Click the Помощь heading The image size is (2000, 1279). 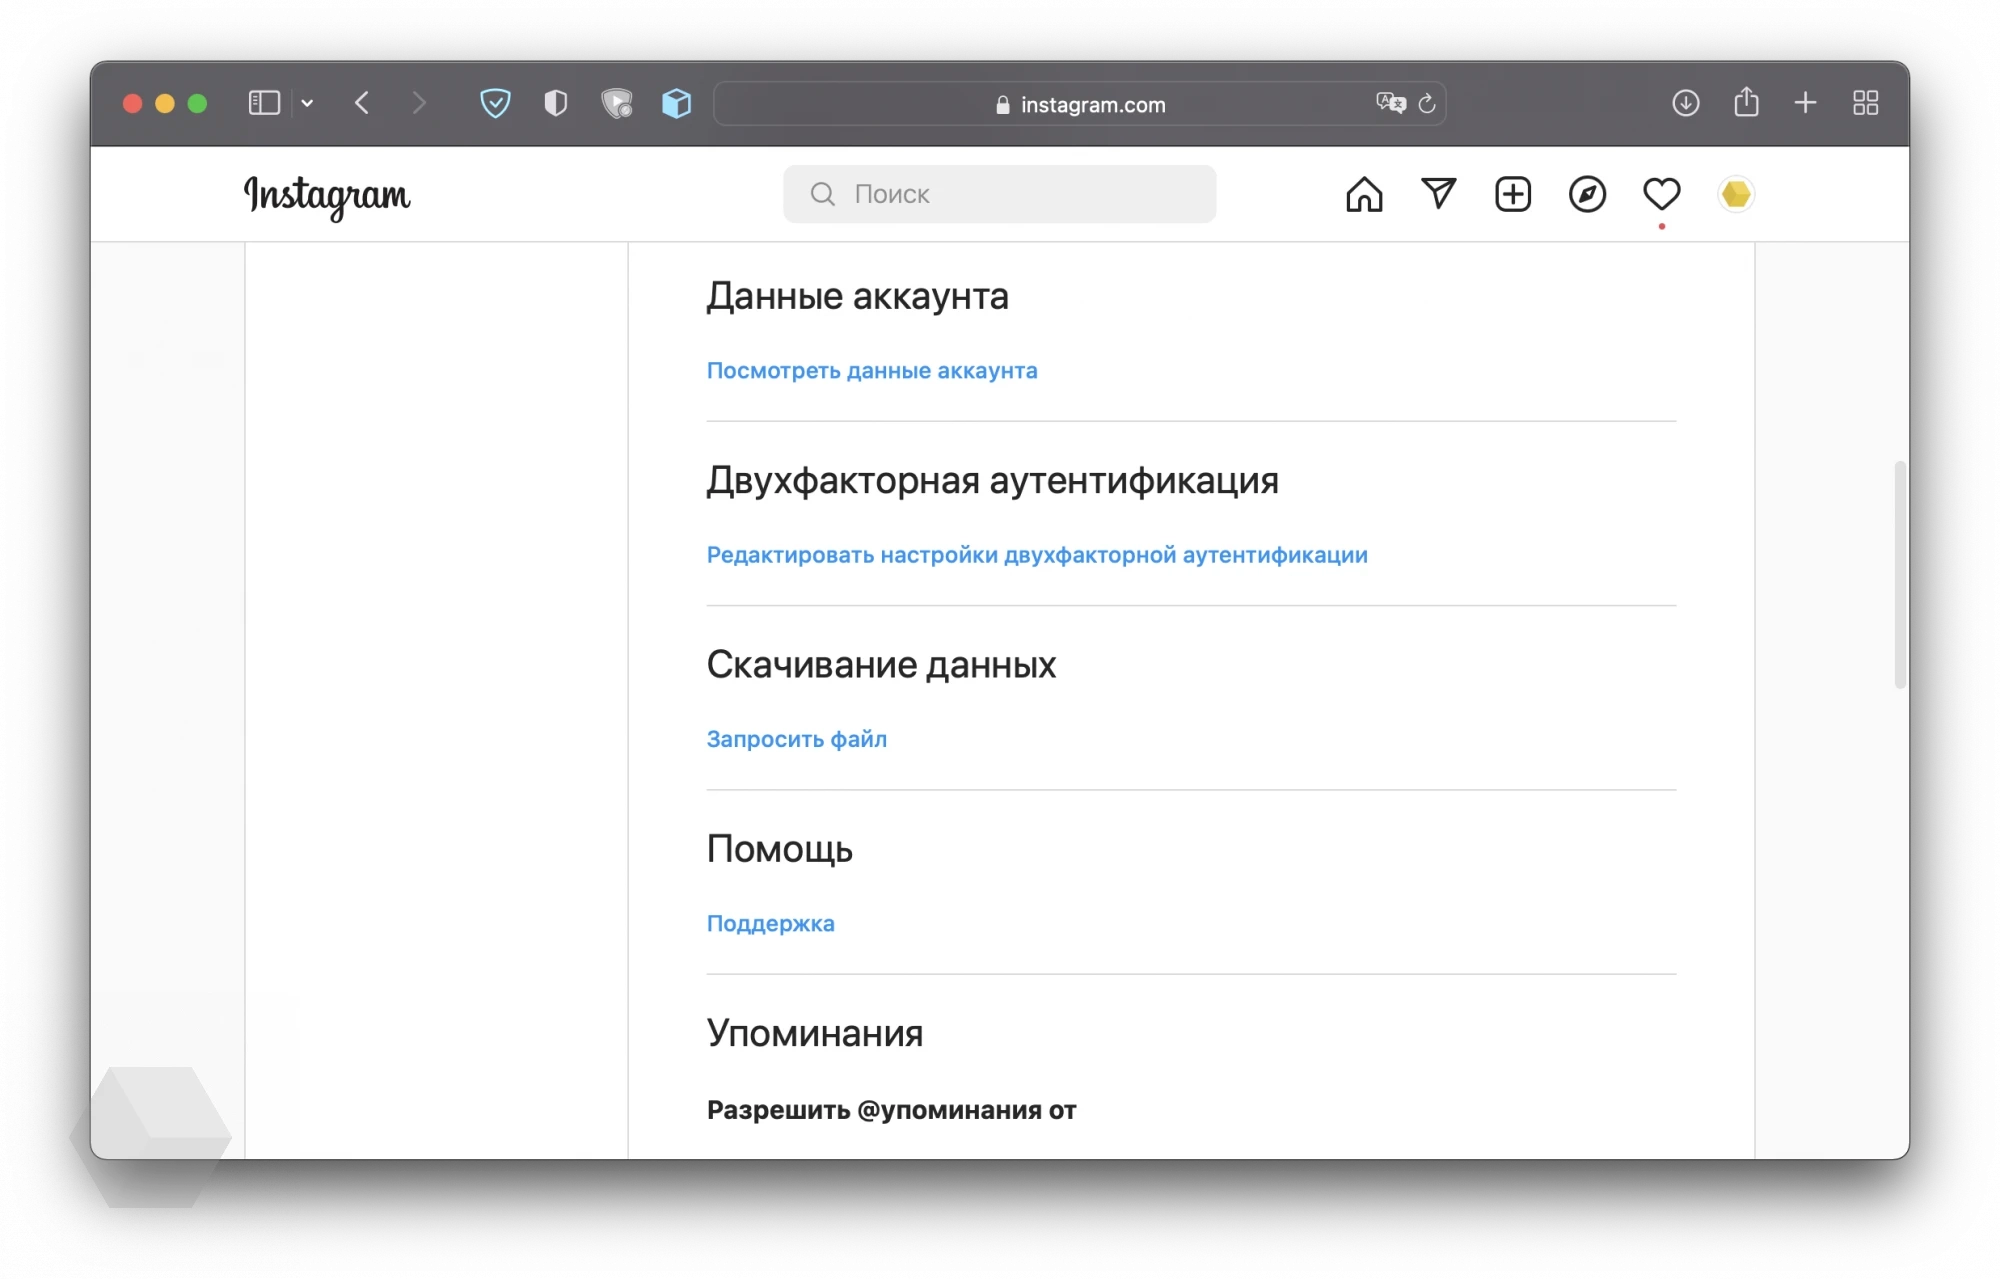pos(780,849)
